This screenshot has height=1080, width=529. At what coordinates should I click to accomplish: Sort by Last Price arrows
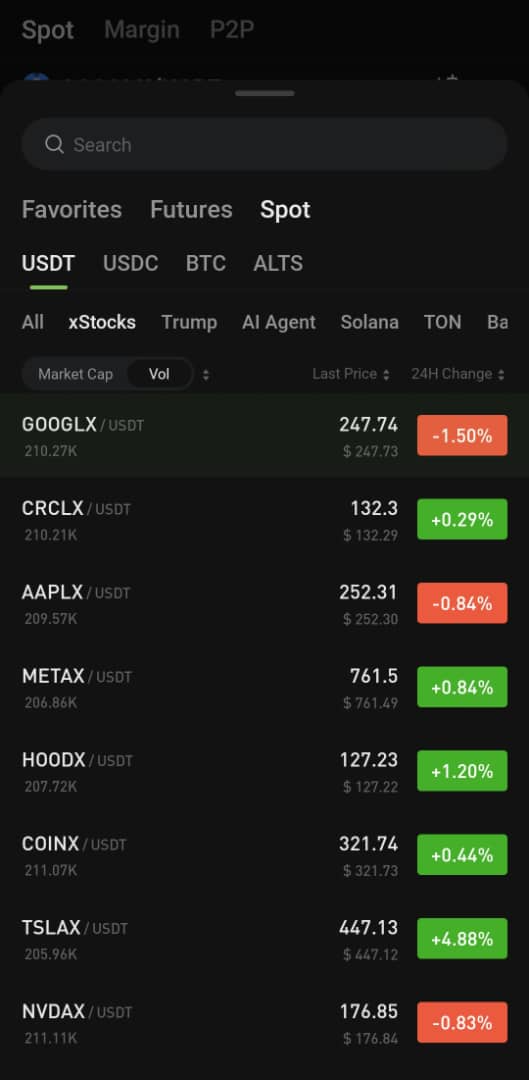386,375
